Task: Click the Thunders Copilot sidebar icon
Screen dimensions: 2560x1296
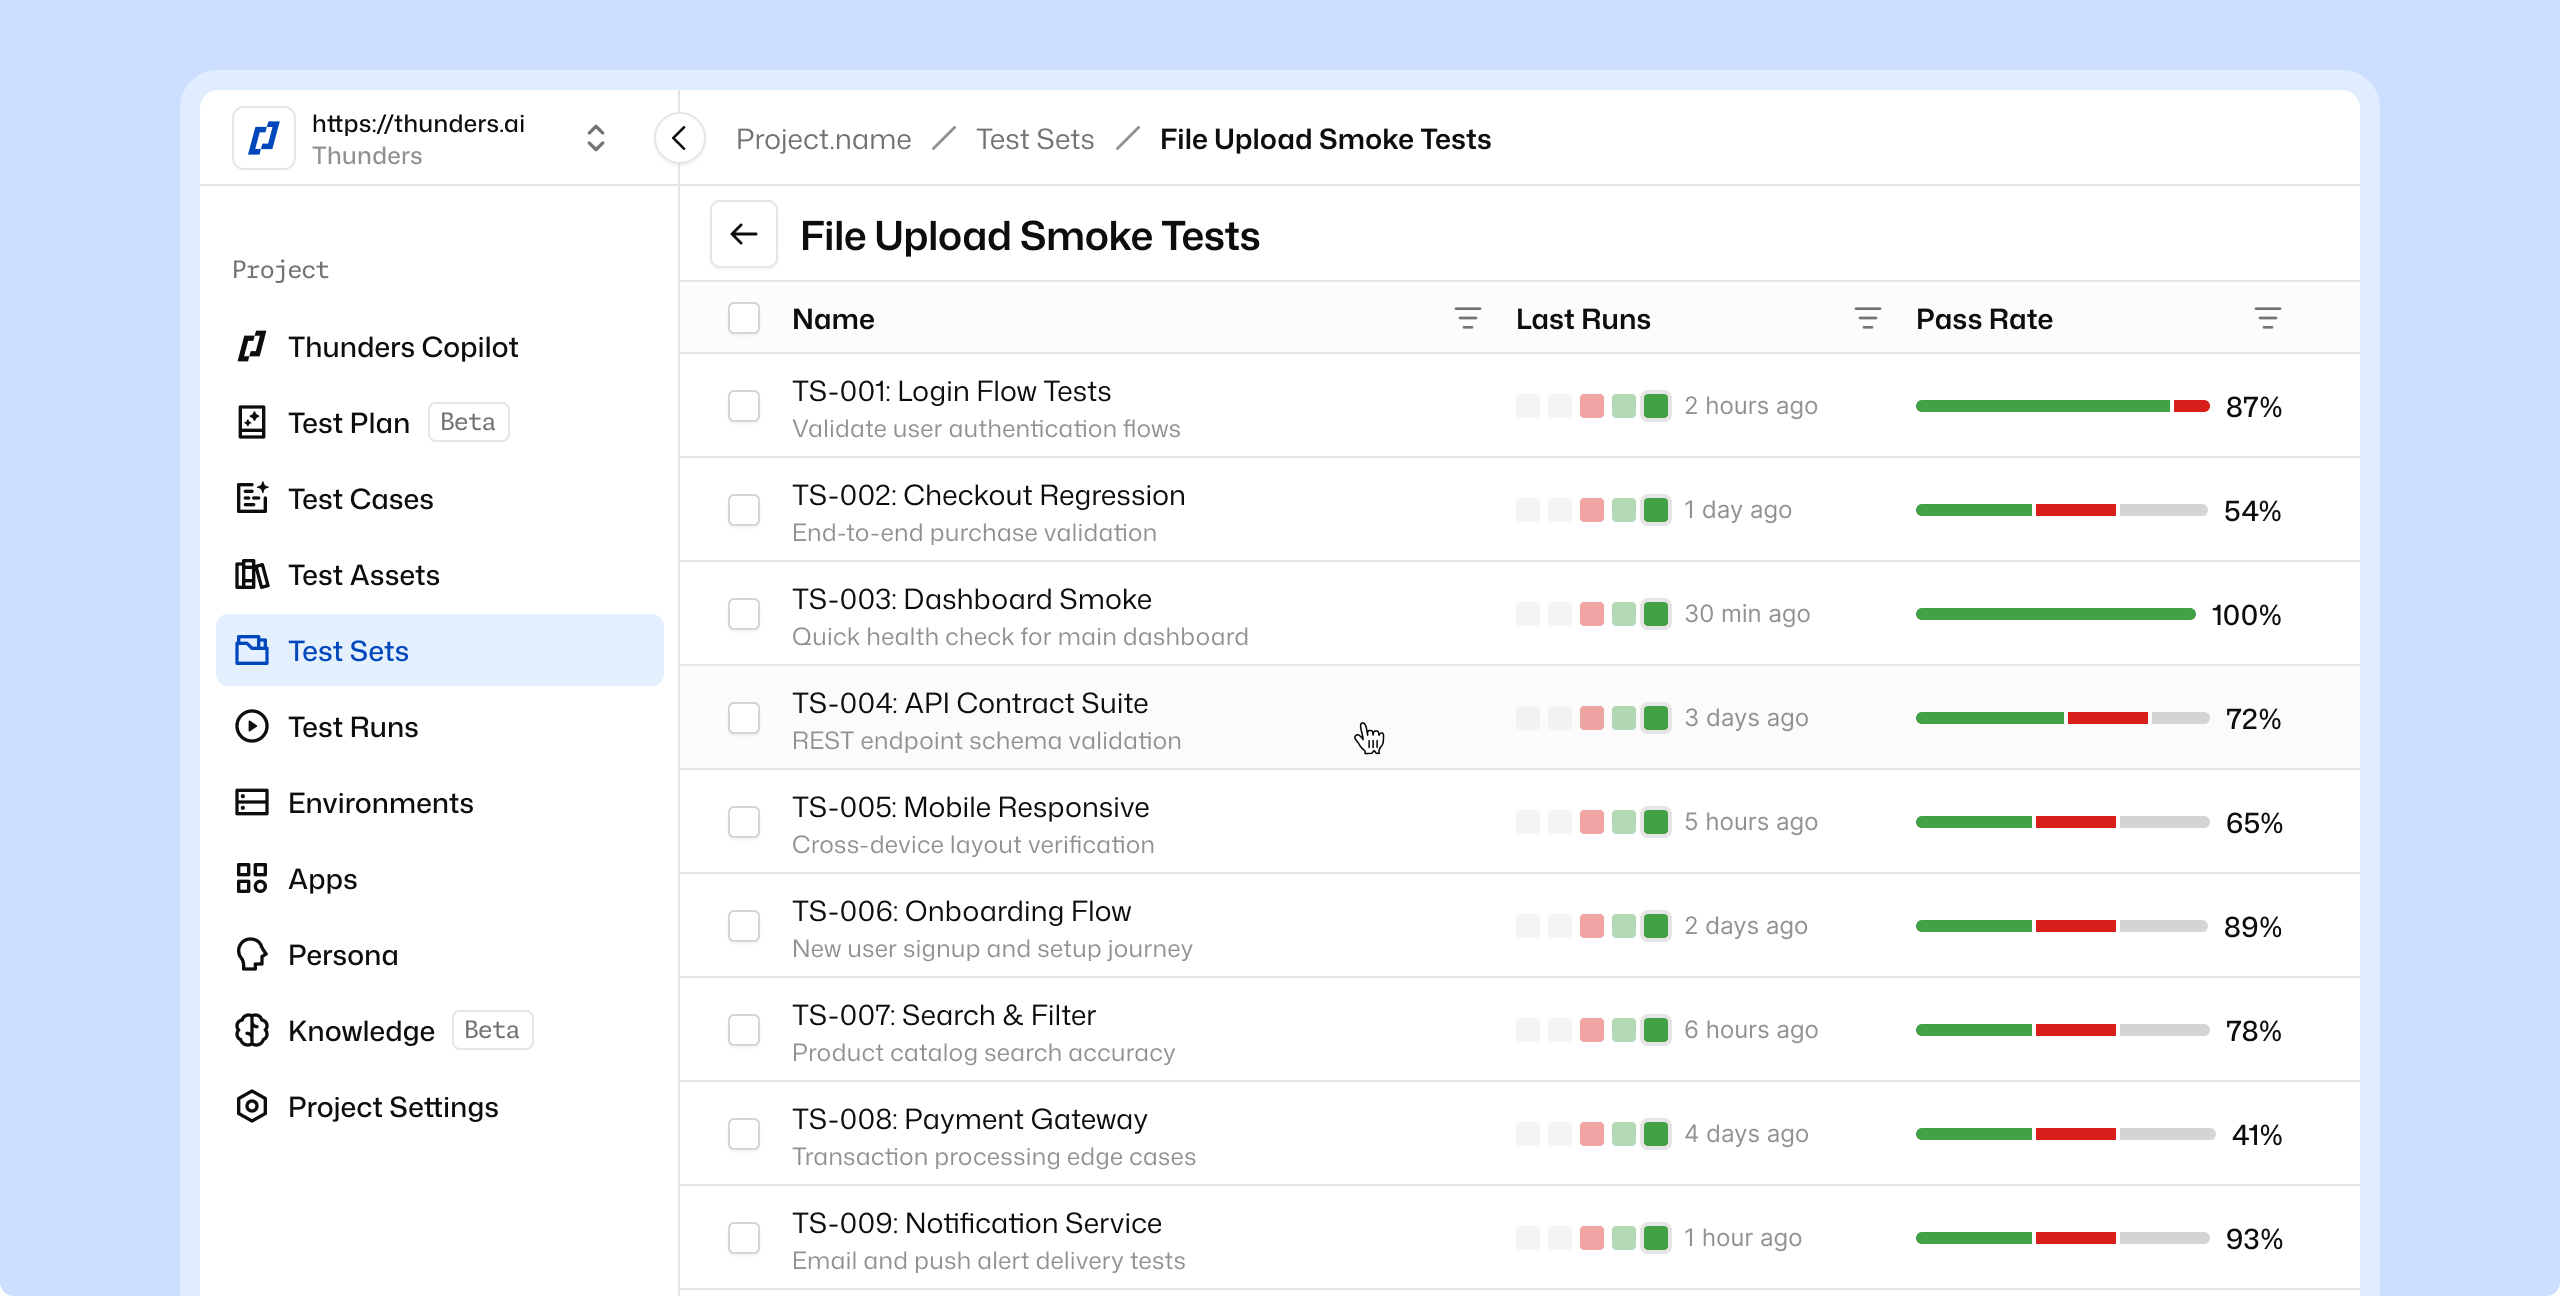Action: pyautogui.click(x=252, y=347)
